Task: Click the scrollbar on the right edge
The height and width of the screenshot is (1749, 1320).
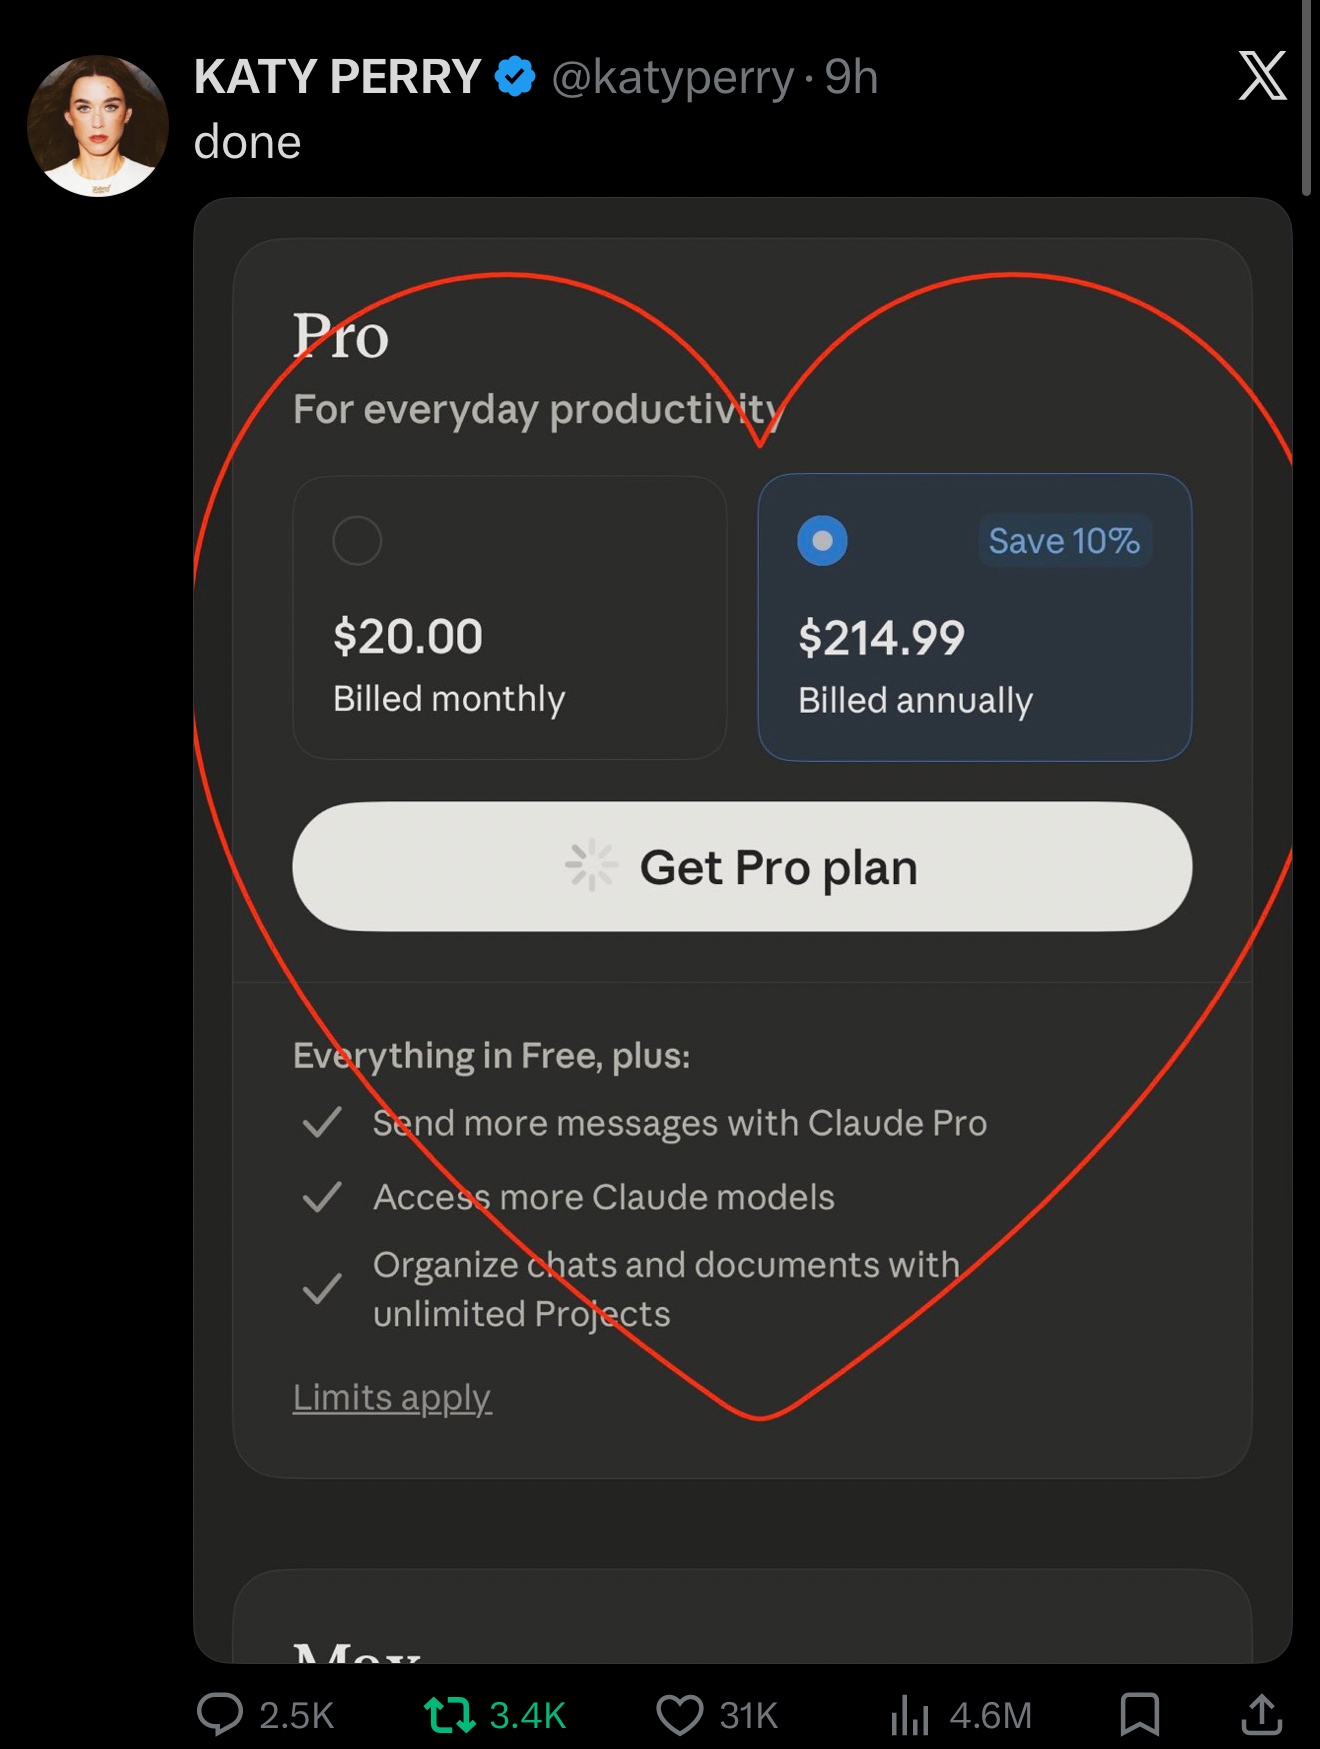Action: (1306, 100)
